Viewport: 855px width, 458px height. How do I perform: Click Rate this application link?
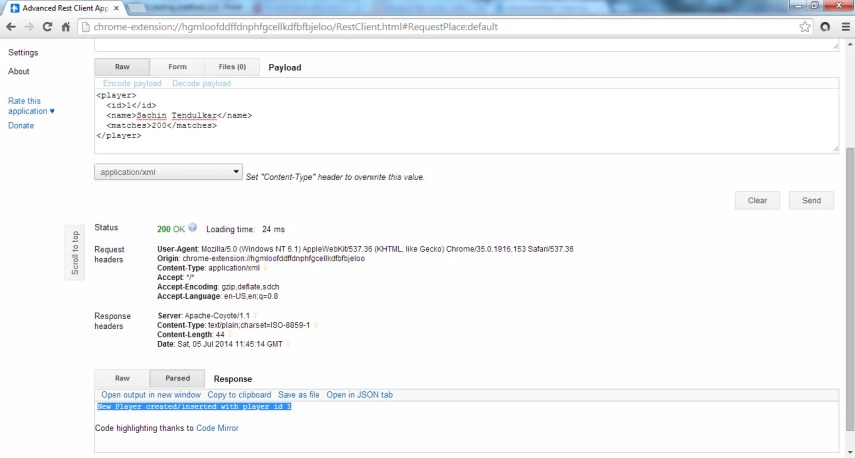32,106
